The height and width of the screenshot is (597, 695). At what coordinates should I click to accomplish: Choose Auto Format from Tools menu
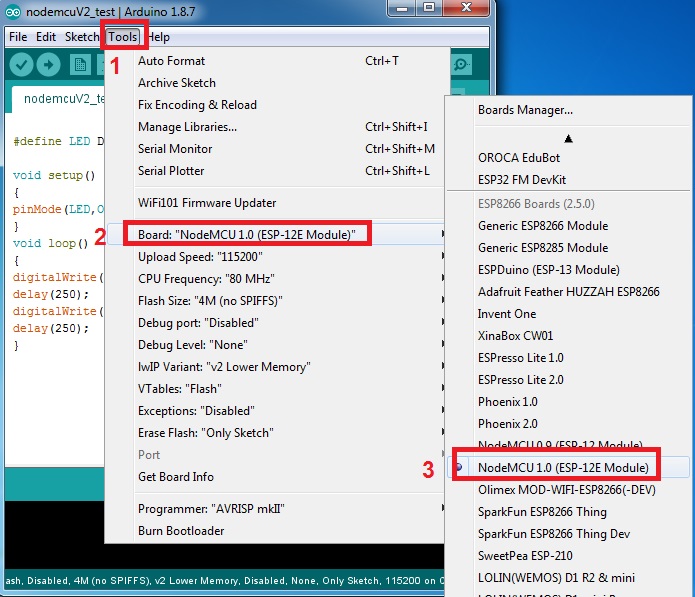click(171, 61)
